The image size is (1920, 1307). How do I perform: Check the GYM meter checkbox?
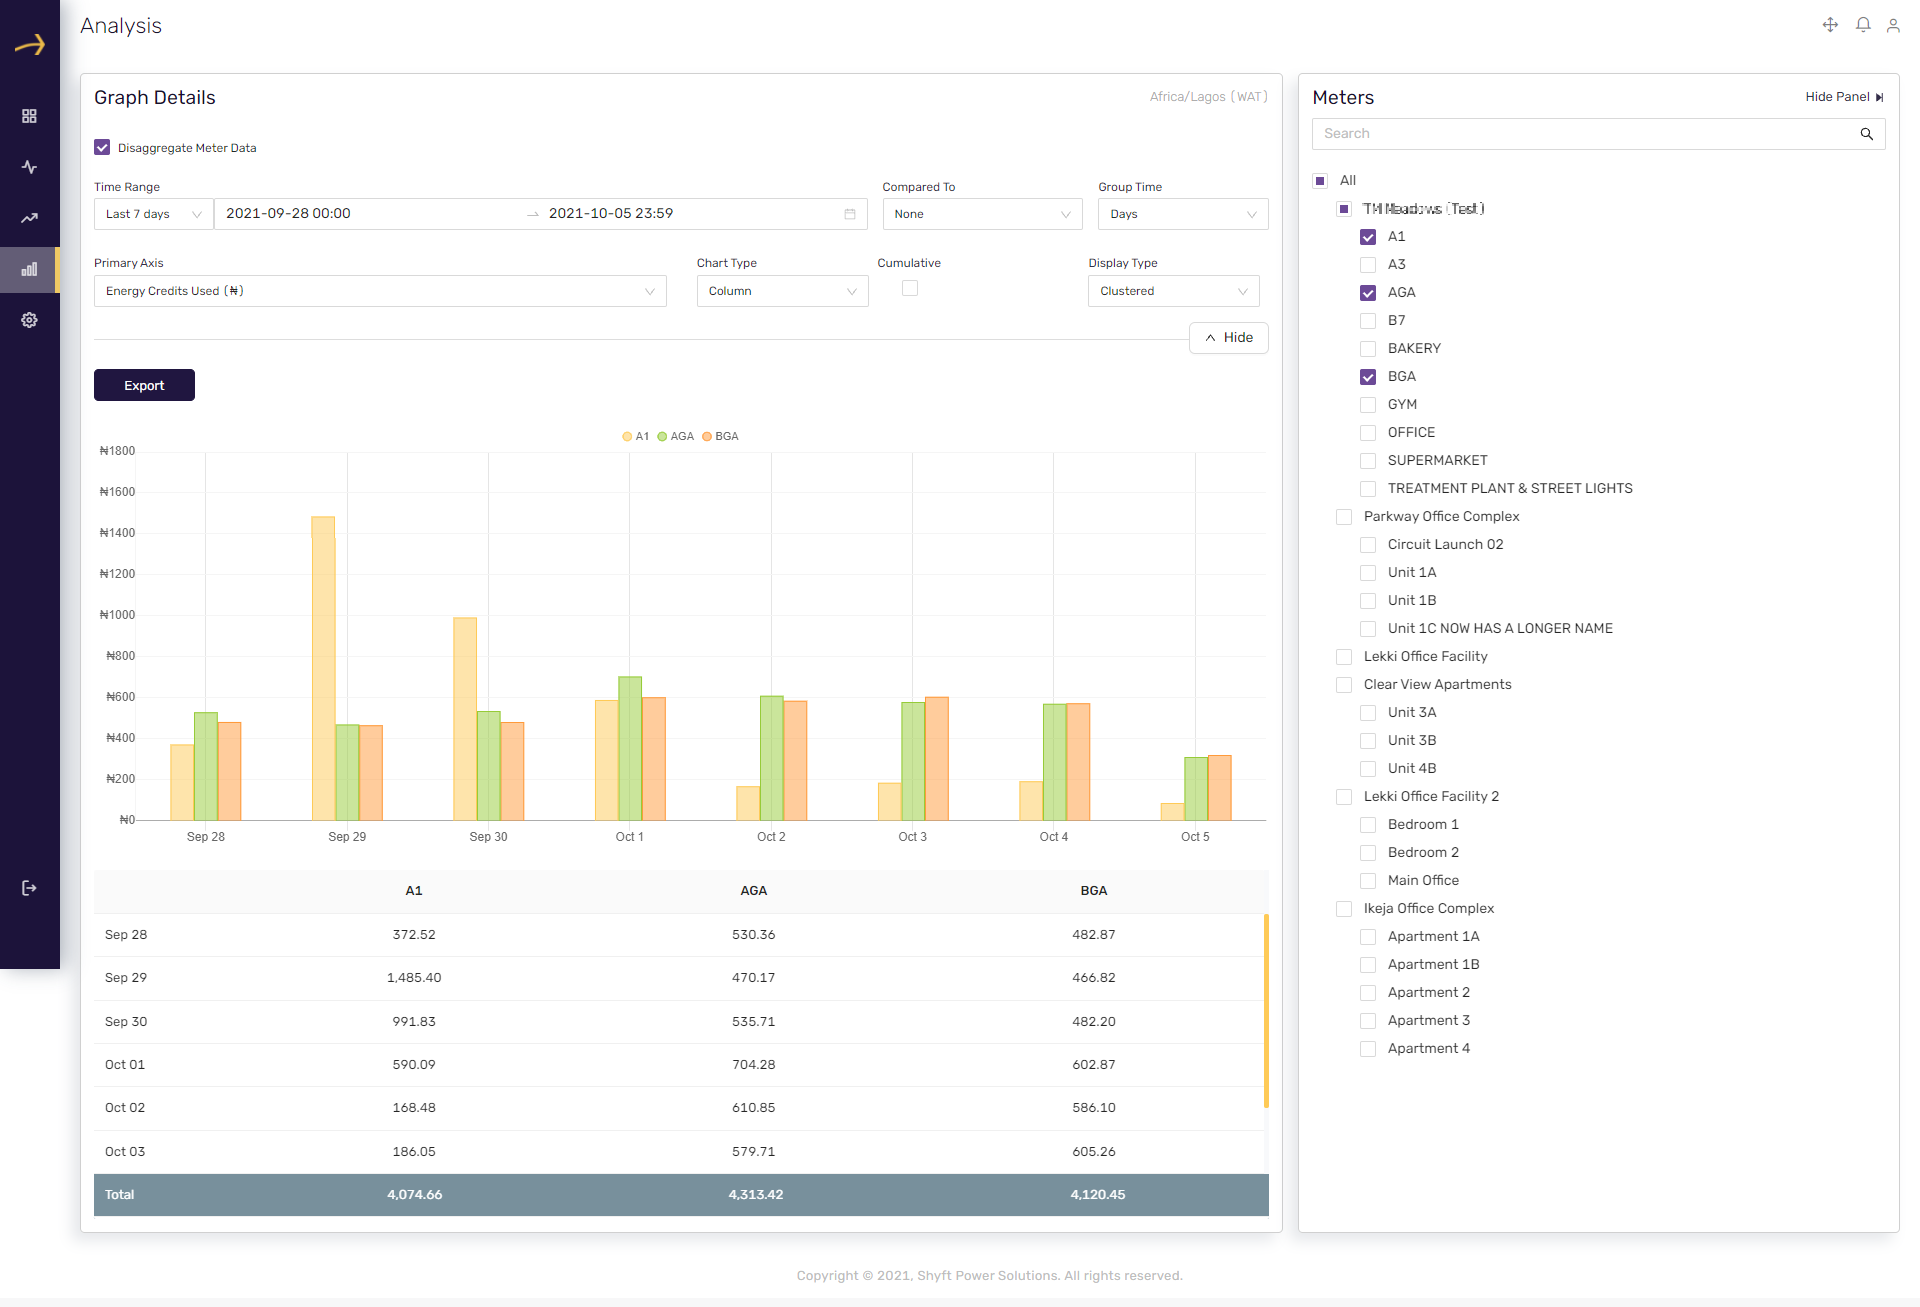[1368, 405]
